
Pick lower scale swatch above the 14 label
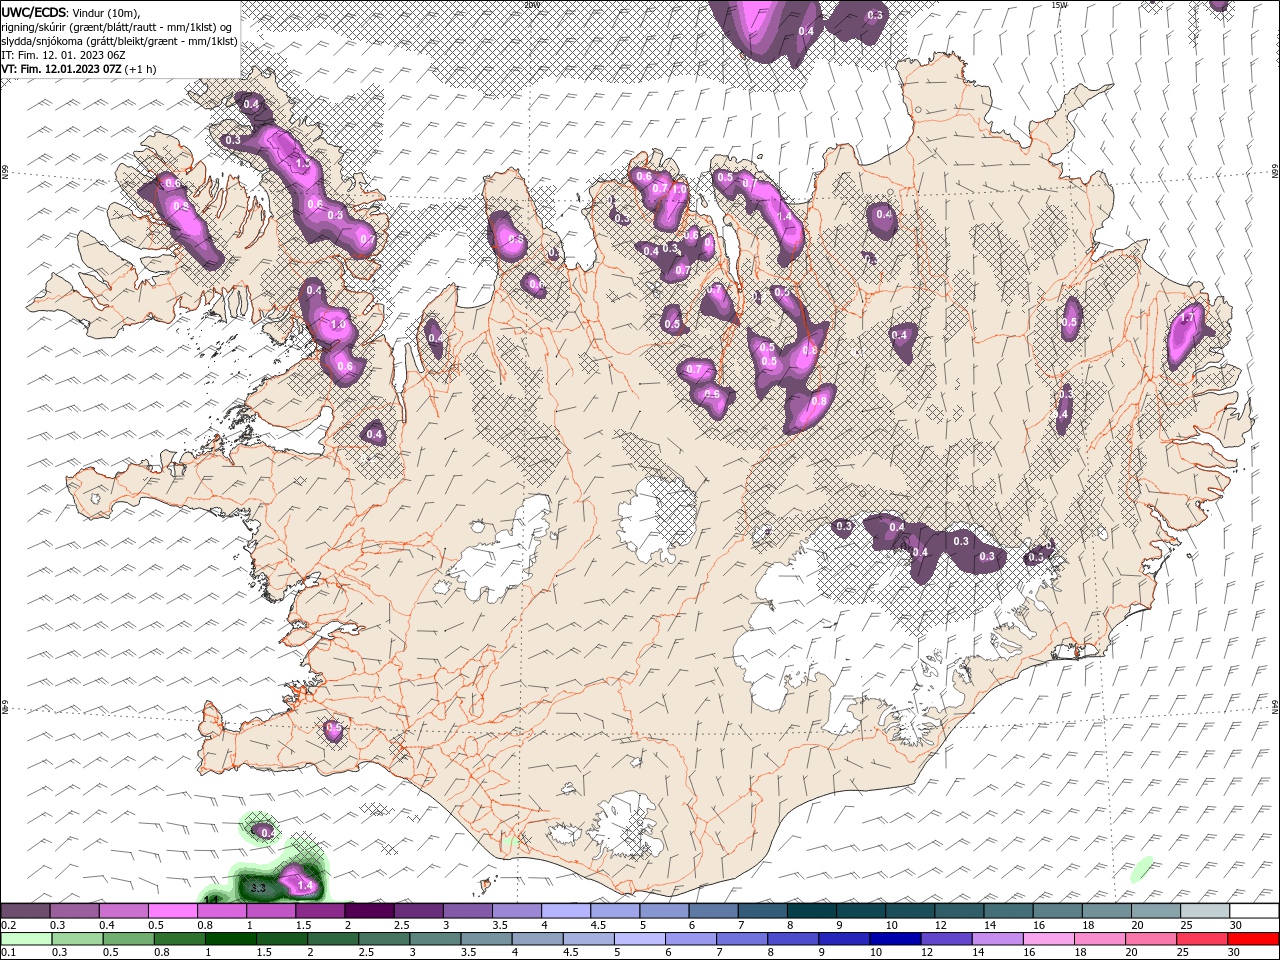point(997,939)
